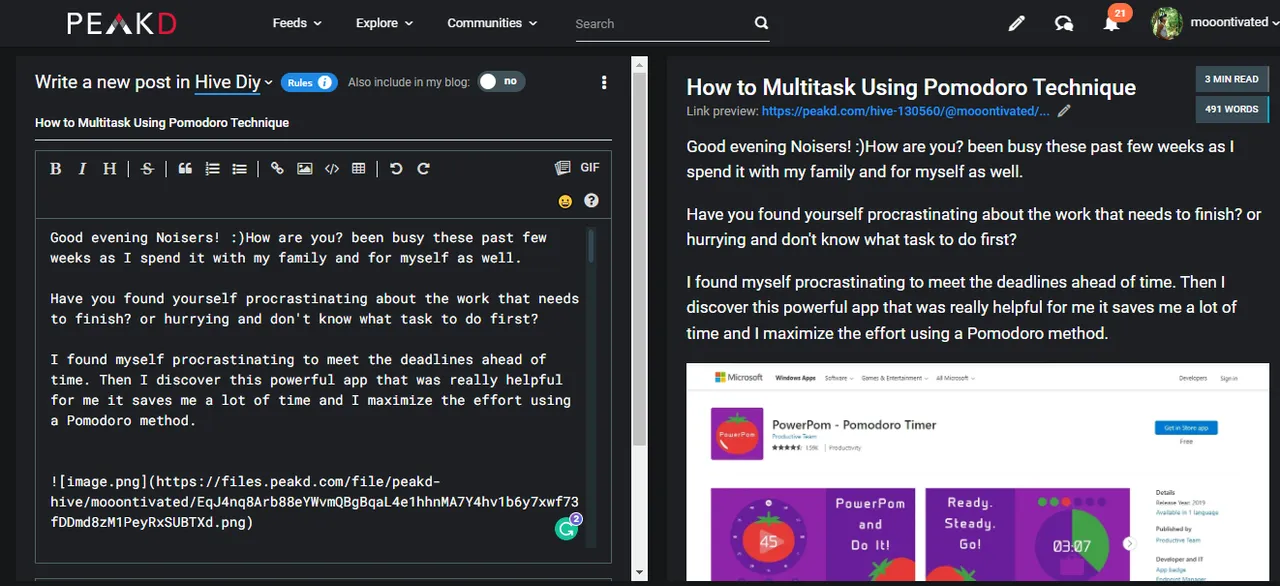The width and height of the screenshot is (1280, 586).
Task: Open the link preview peakd.com URL
Action: (905, 111)
